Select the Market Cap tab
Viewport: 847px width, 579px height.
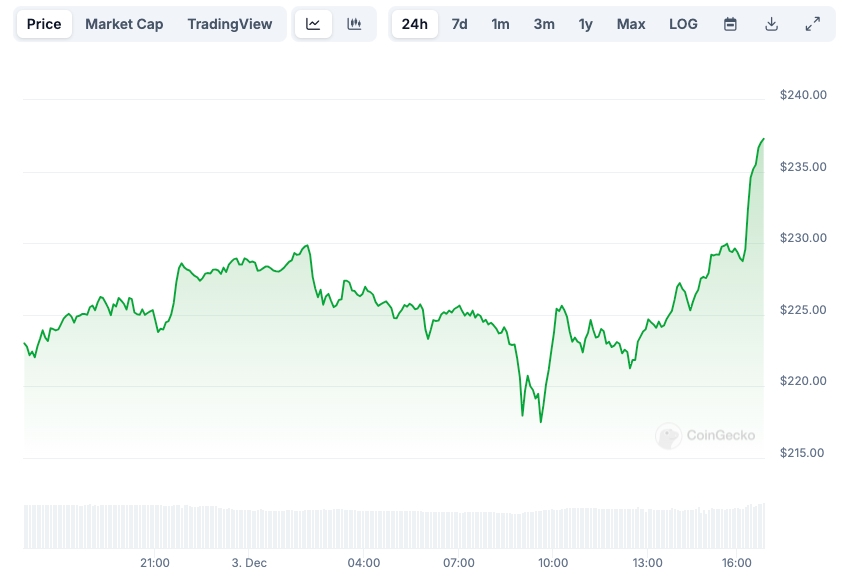click(124, 24)
